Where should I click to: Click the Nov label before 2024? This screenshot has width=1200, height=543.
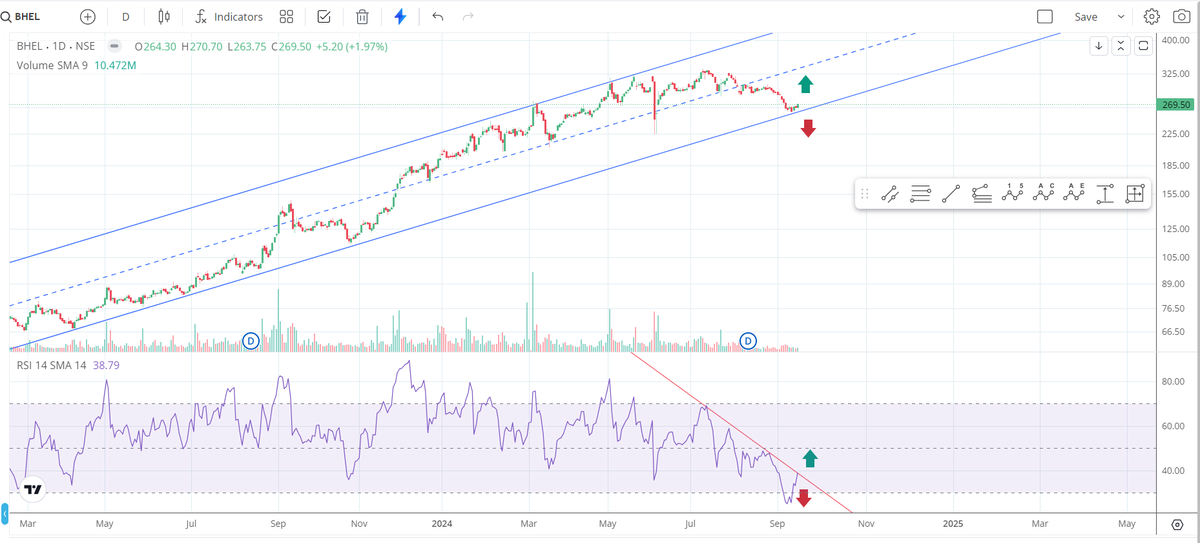(361, 523)
